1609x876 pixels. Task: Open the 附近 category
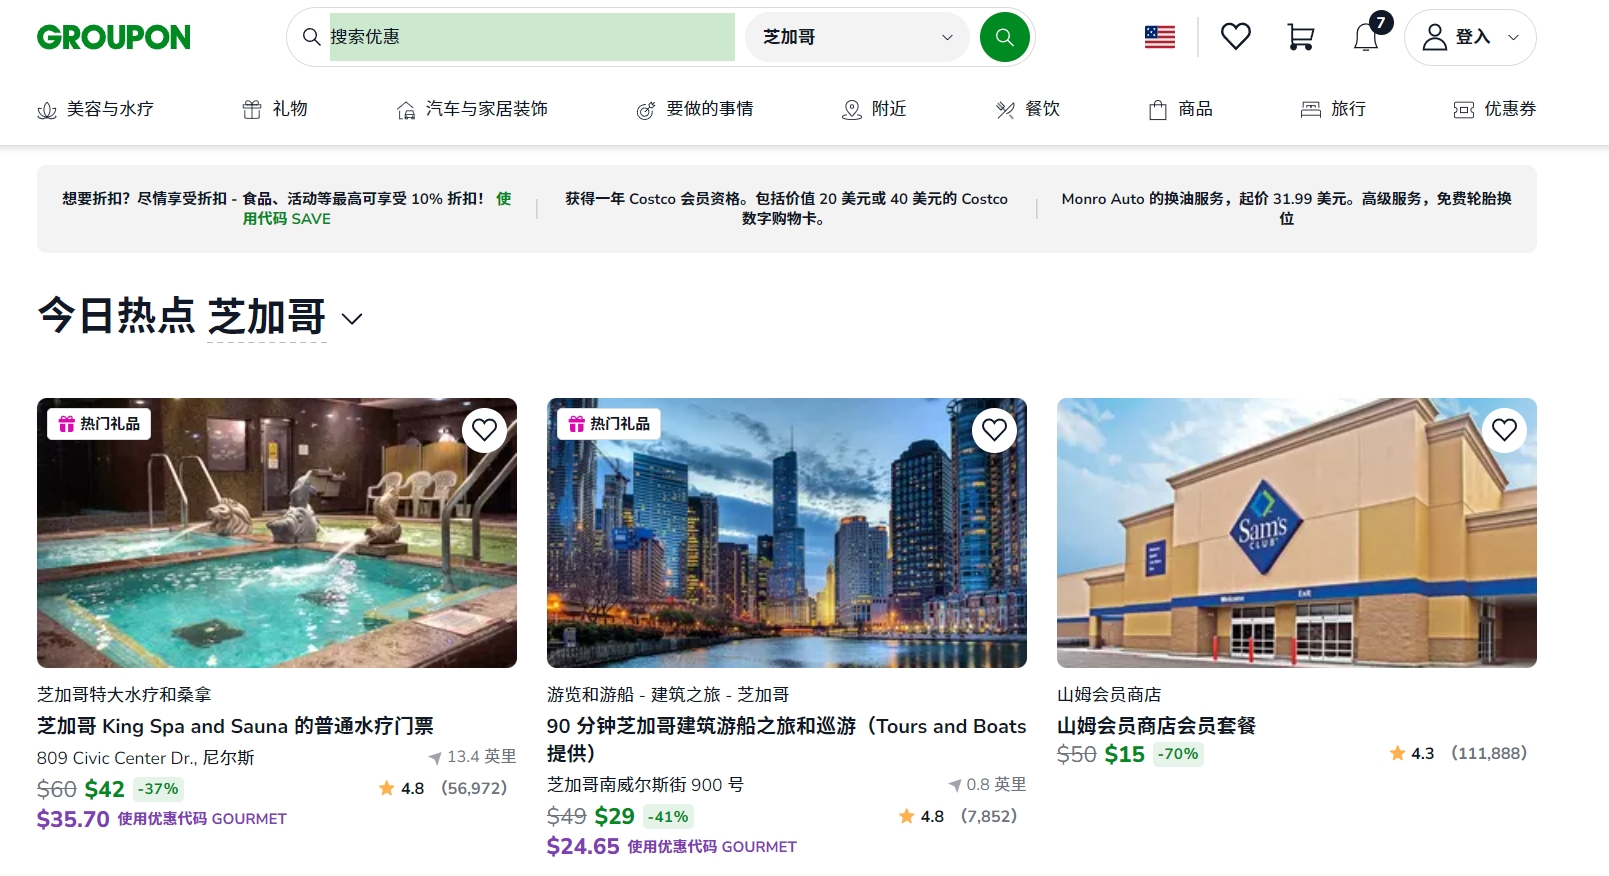(874, 109)
